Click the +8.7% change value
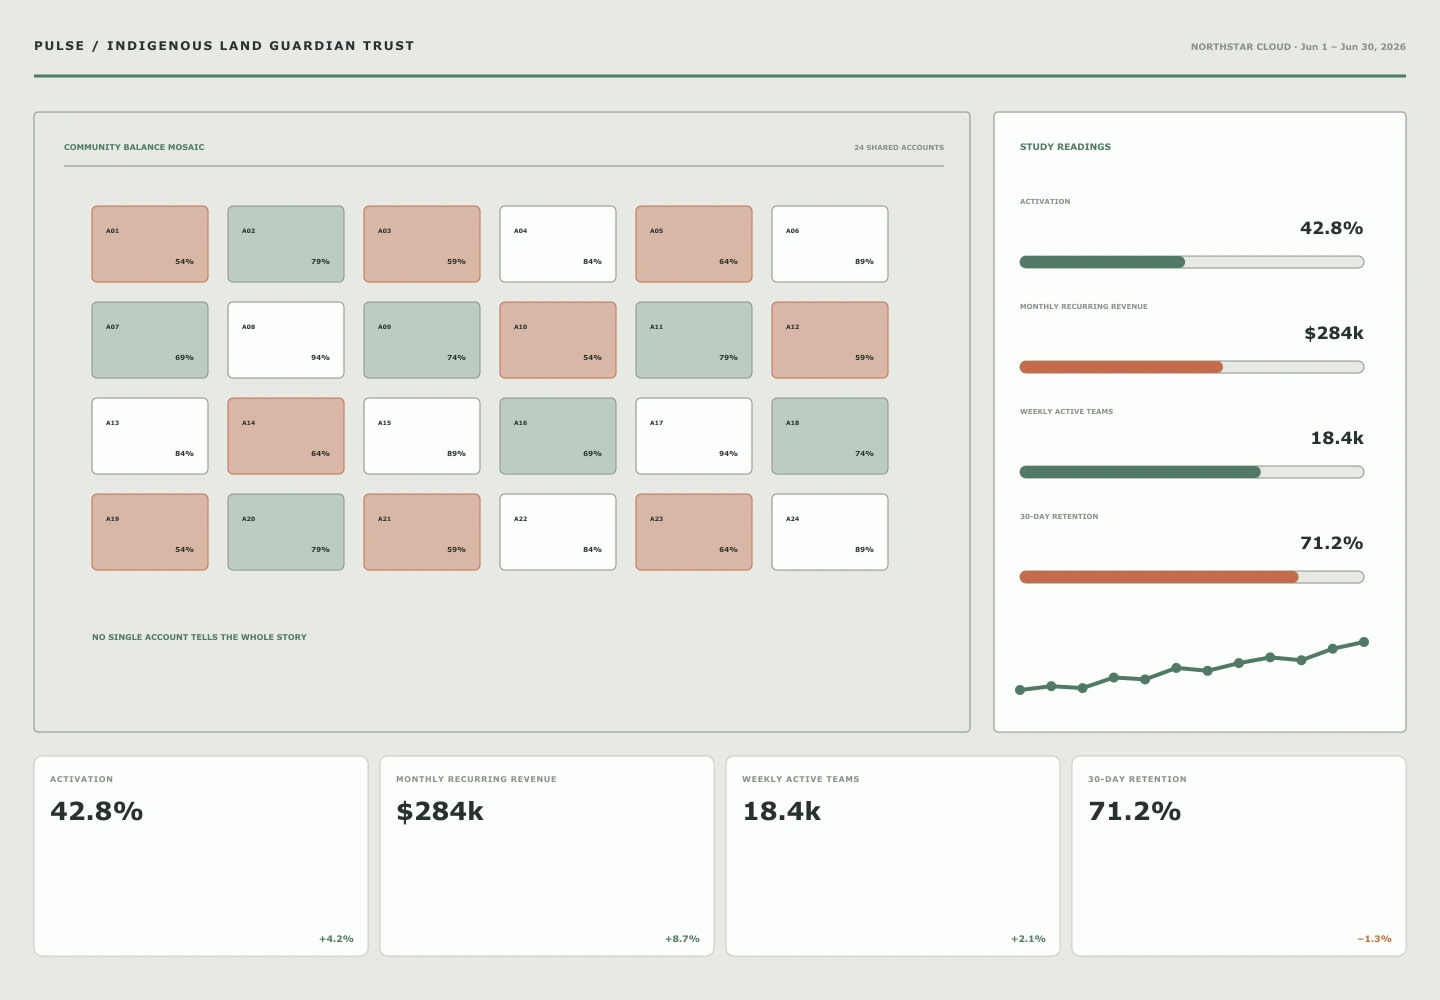The height and width of the screenshot is (1000, 1440). click(x=682, y=939)
